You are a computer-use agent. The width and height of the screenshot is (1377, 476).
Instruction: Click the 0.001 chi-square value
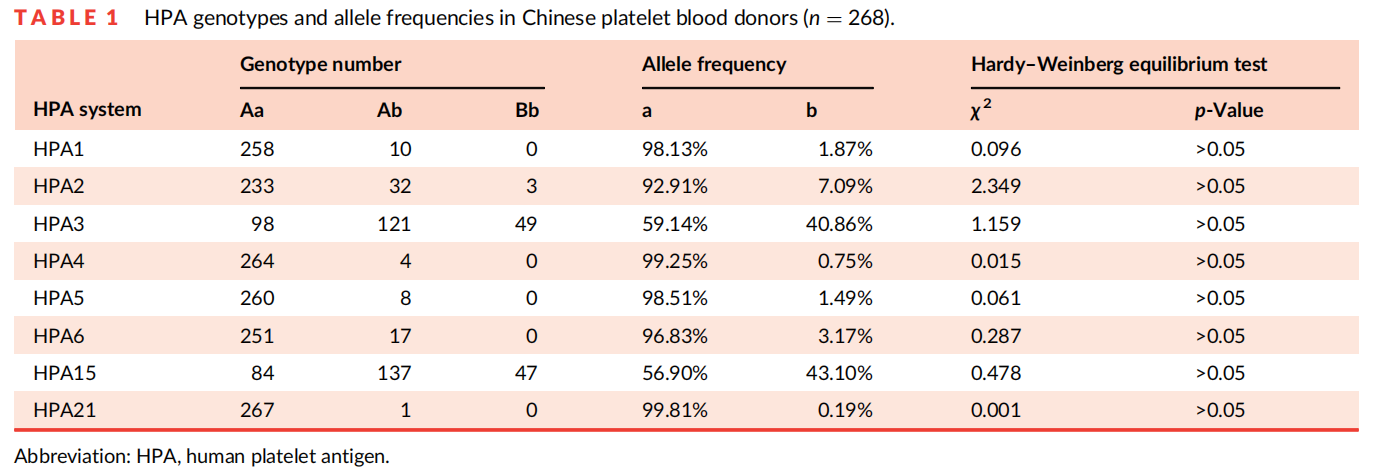pos(995,410)
